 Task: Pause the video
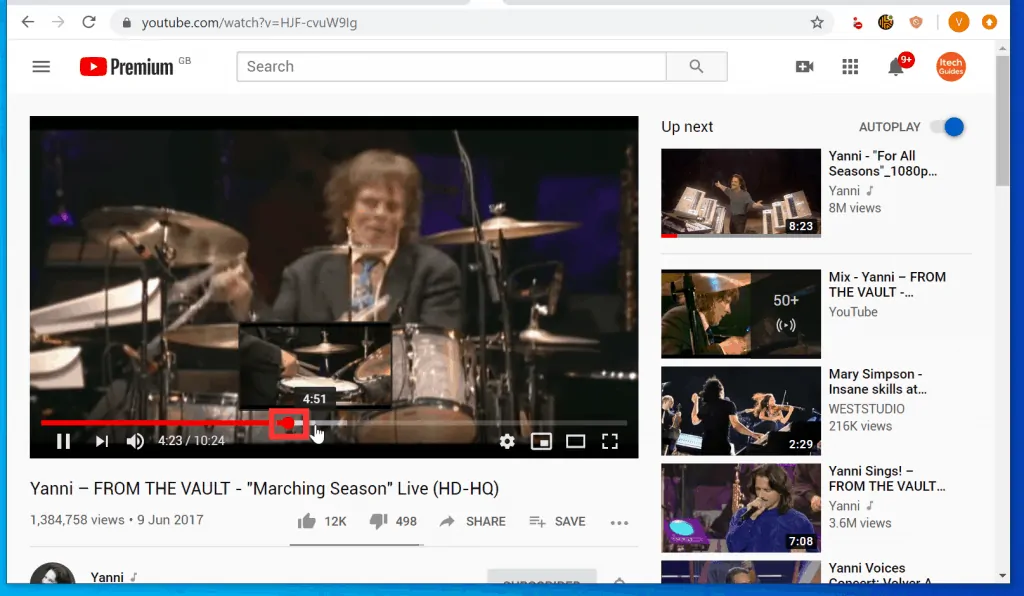click(62, 440)
